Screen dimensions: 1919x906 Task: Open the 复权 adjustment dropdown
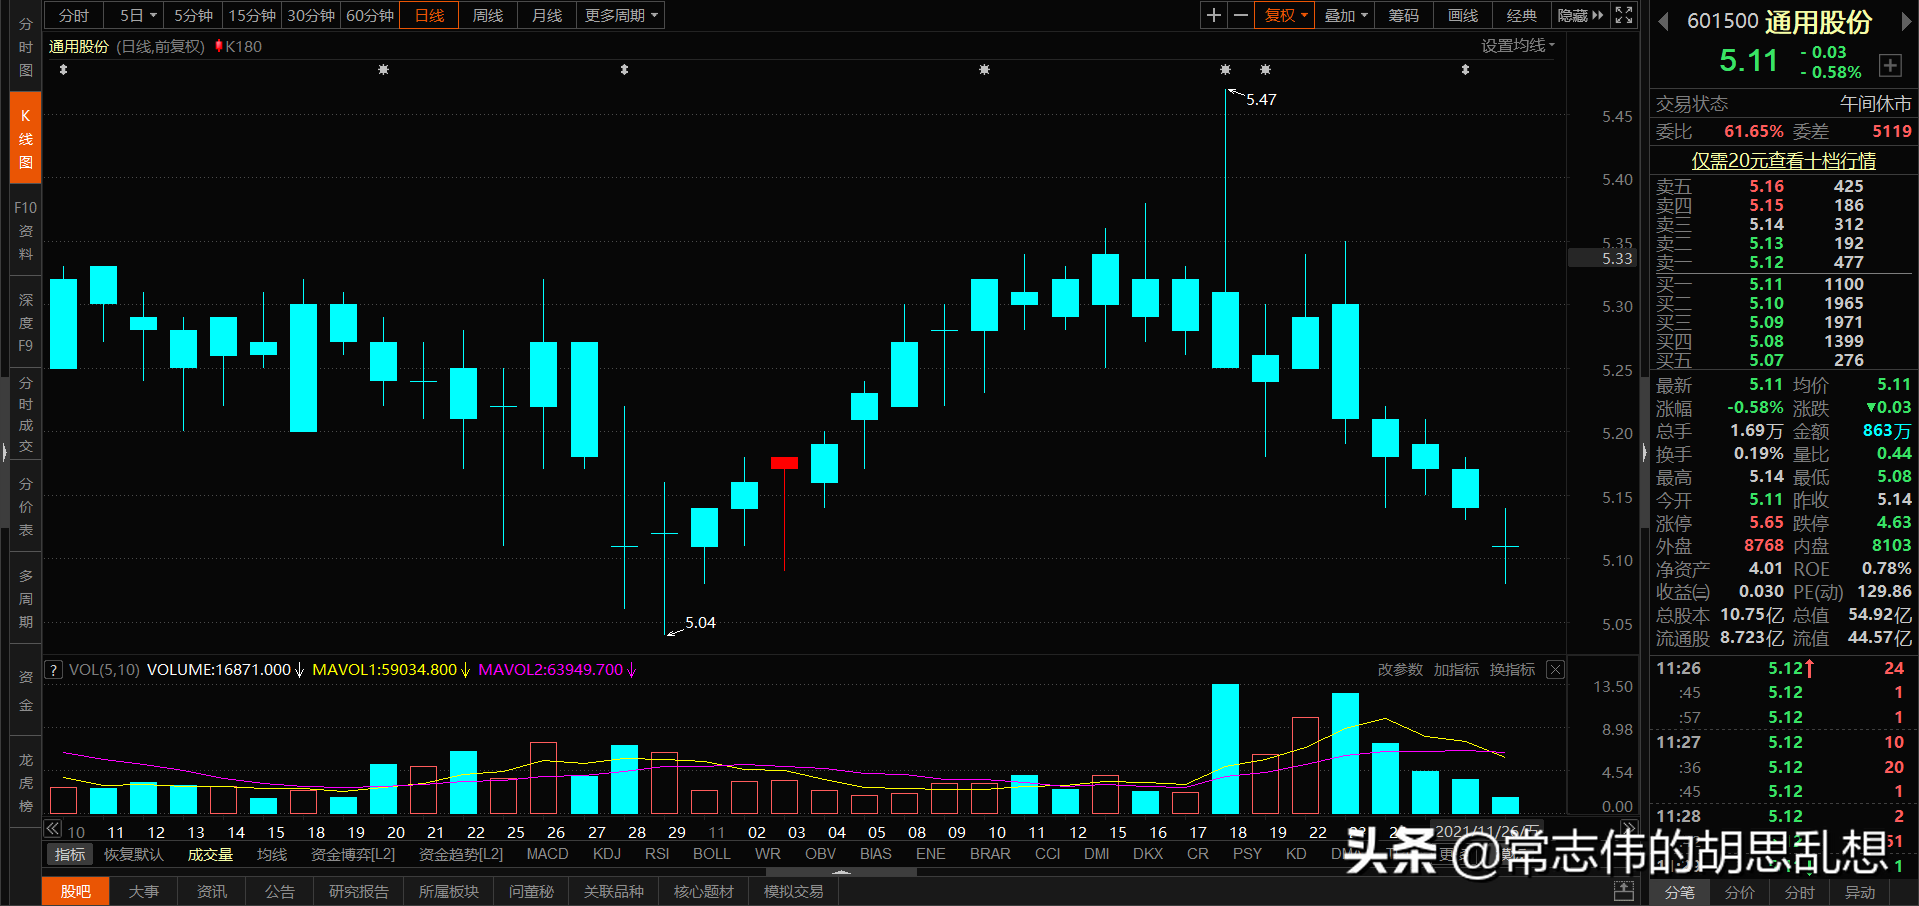(x=1283, y=15)
